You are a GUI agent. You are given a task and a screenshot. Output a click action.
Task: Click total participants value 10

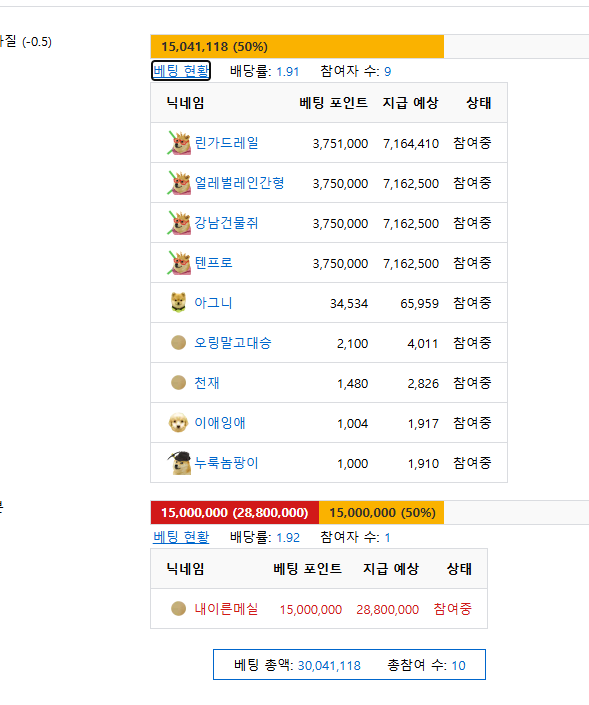point(458,665)
